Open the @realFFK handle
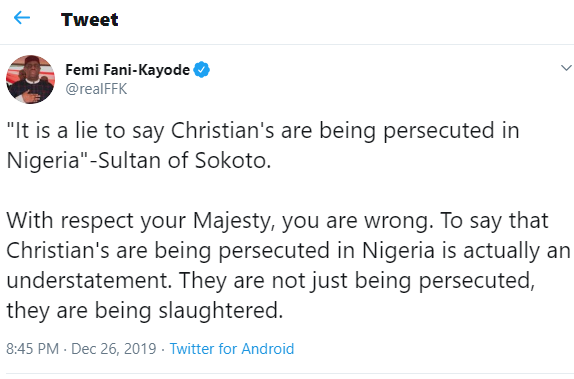574x379 pixels. (96, 89)
